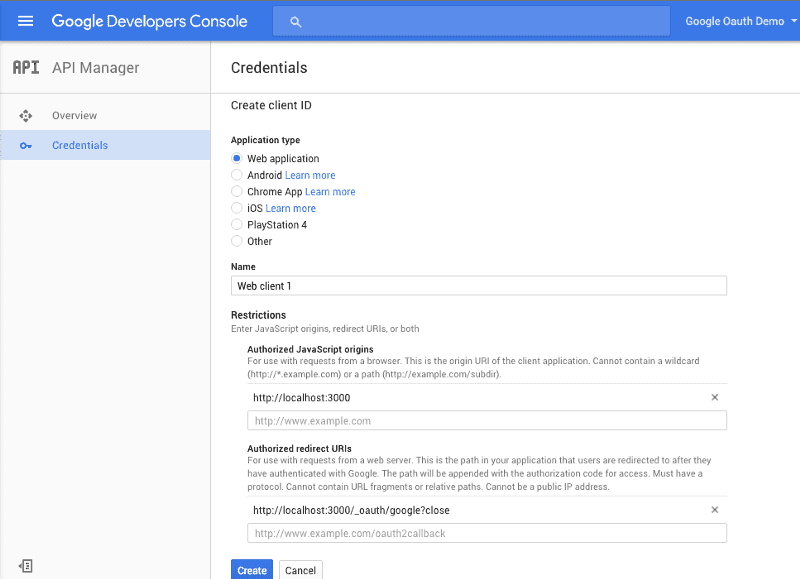Viewport: 800px width, 579px height.
Task: Remove the http://localhost:3000 origin entry
Action: tap(714, 397)
